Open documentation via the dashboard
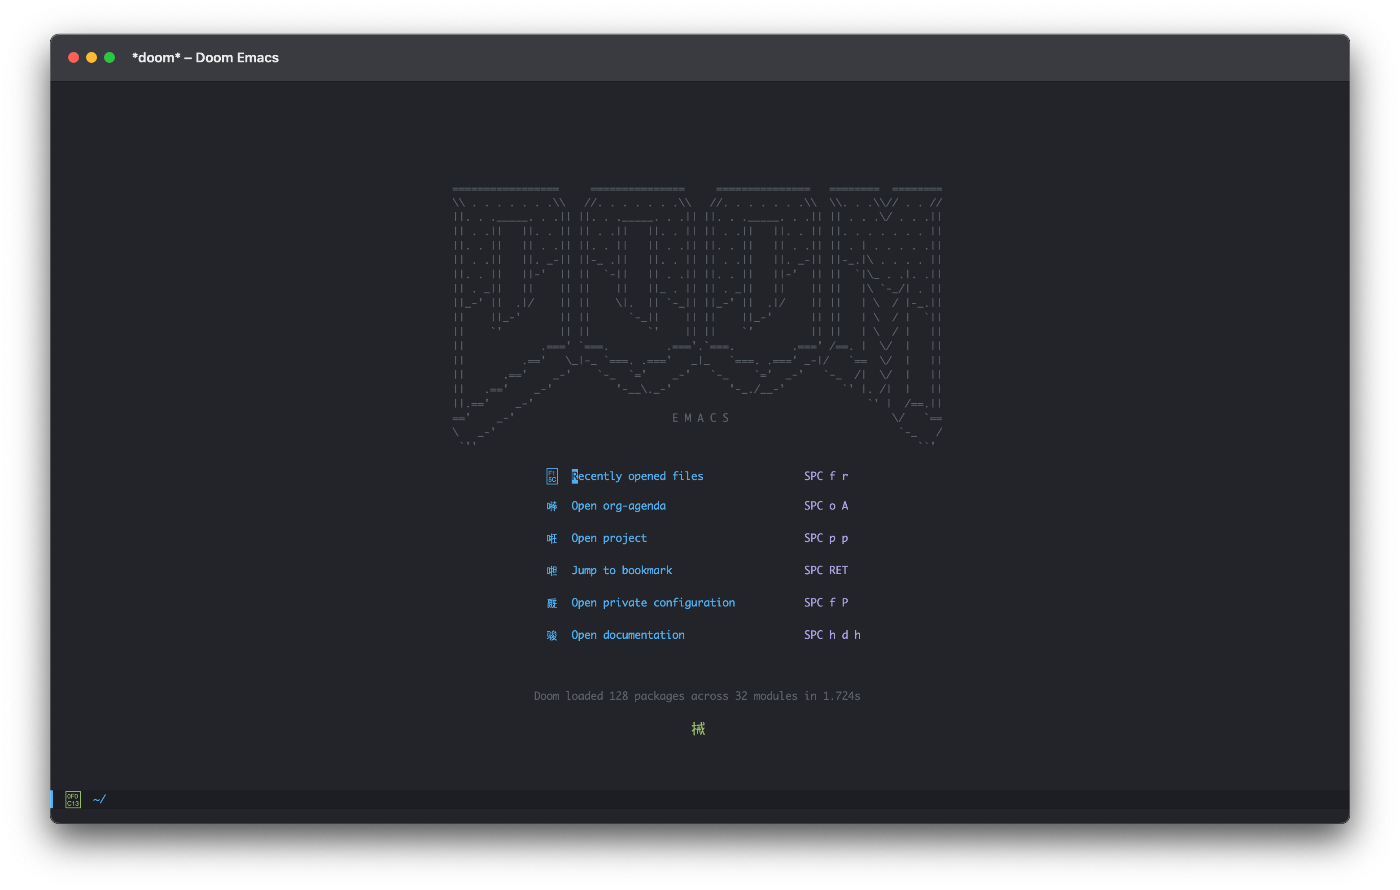1400x890 pixels. point(627,634)
